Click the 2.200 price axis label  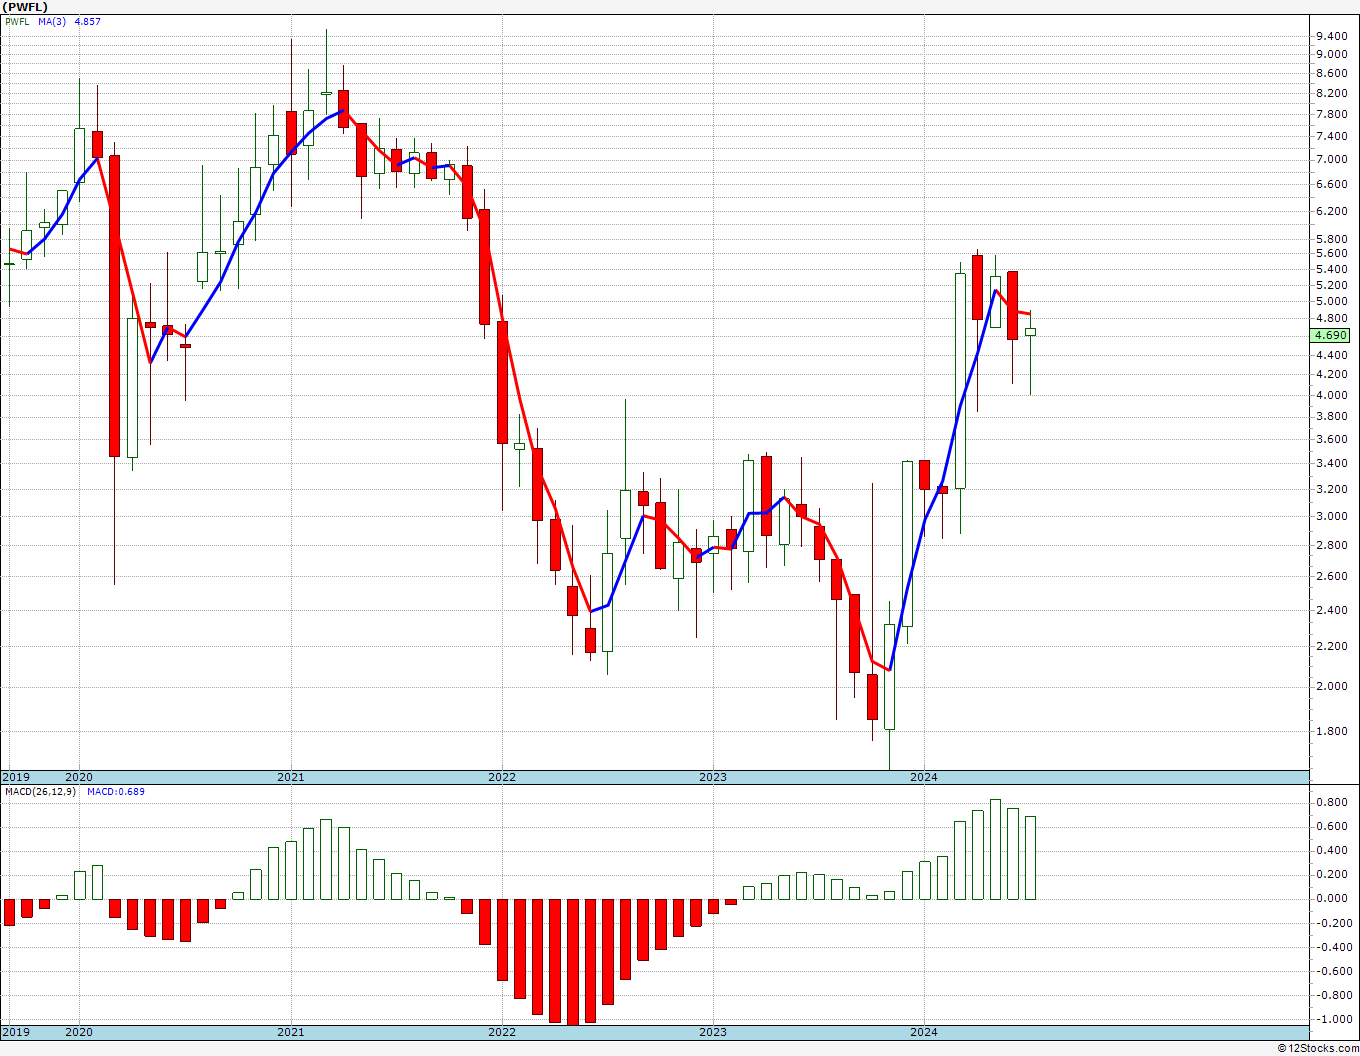pos(1333,646)
